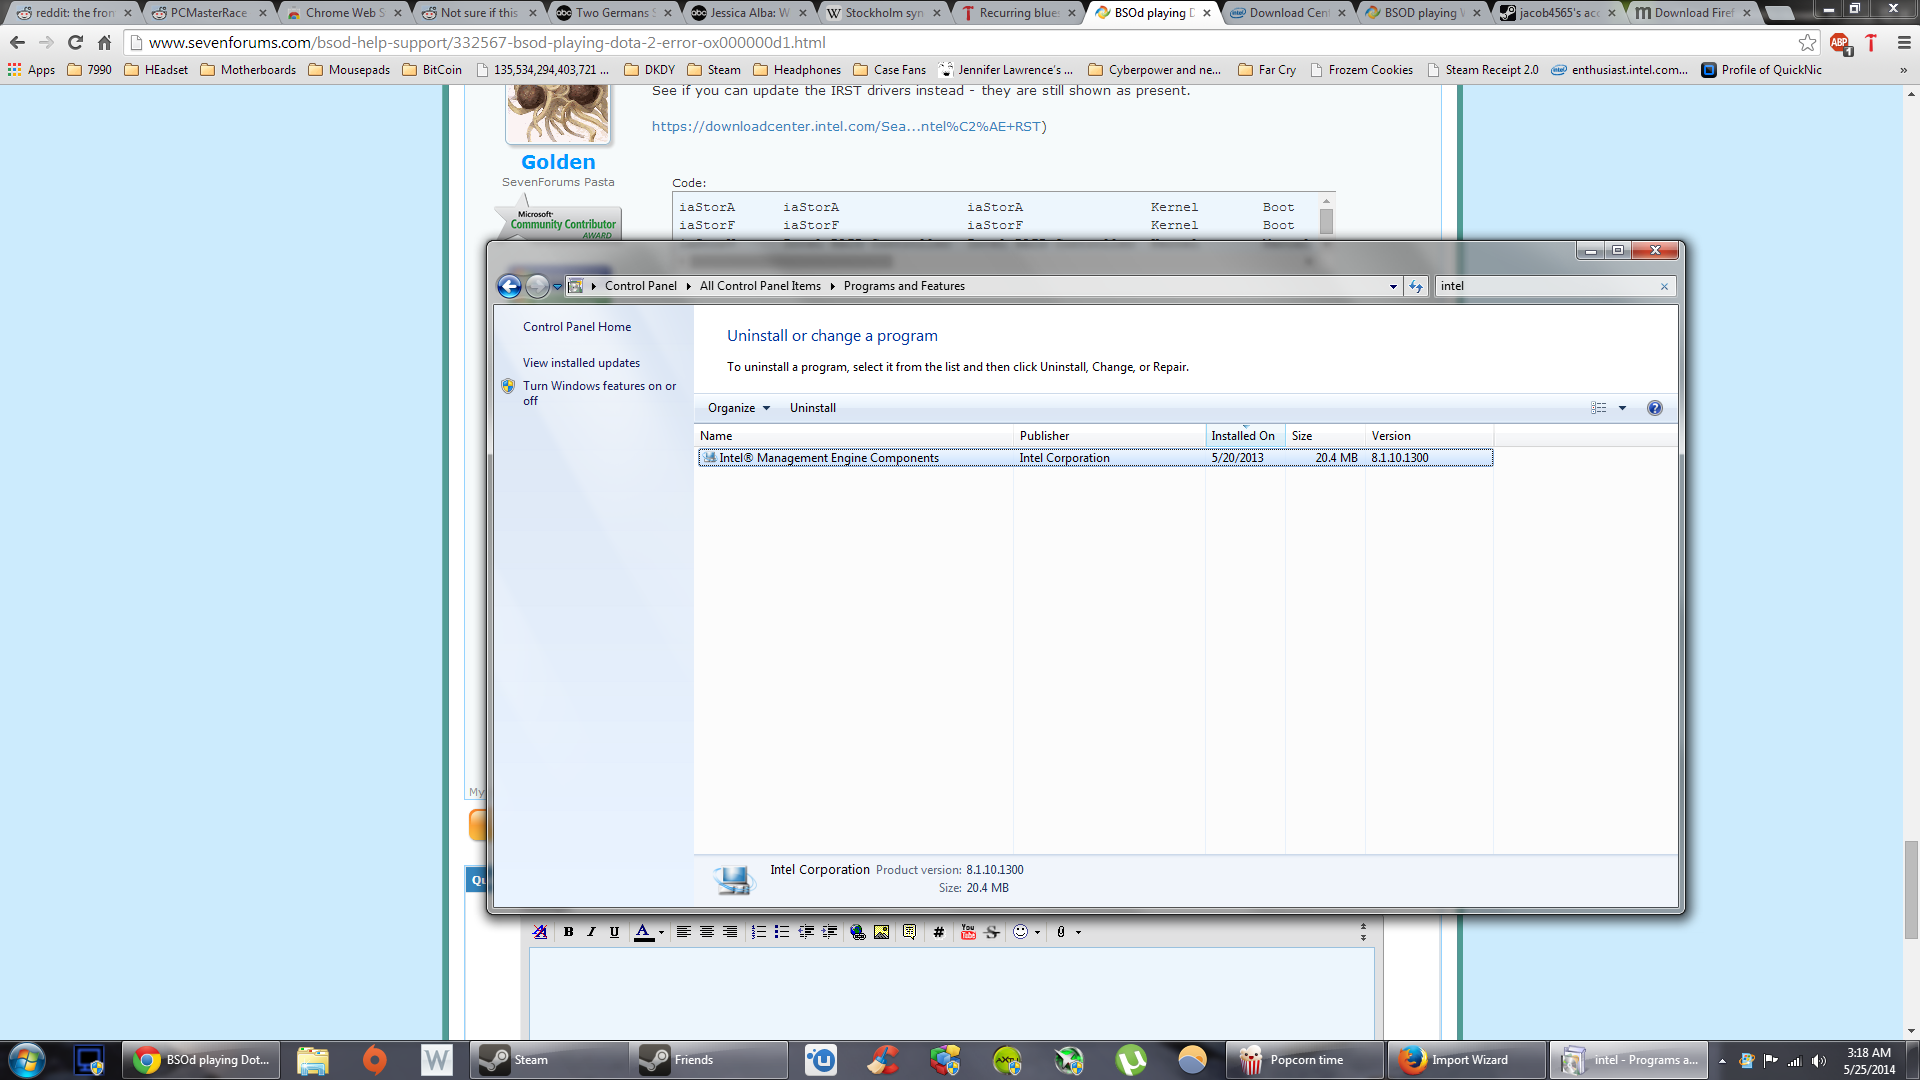This screenshot has height=1080, width=1920.
Task: Click the Bold formatting icon in editor
Action: (x=568, y=932)
